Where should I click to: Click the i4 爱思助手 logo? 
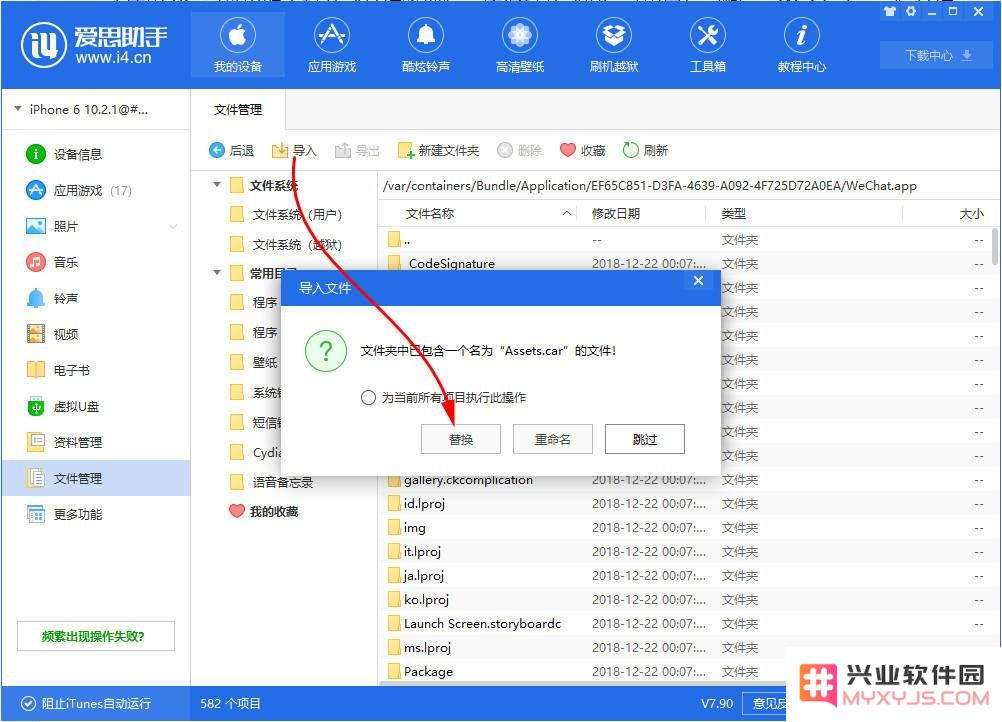coord(94,45)
